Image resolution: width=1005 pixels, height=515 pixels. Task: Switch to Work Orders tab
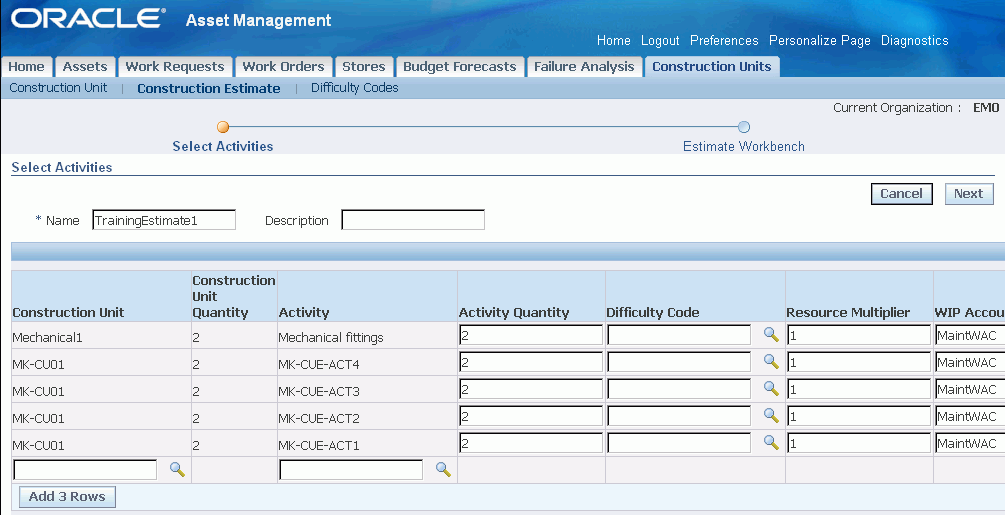[283, 67]
